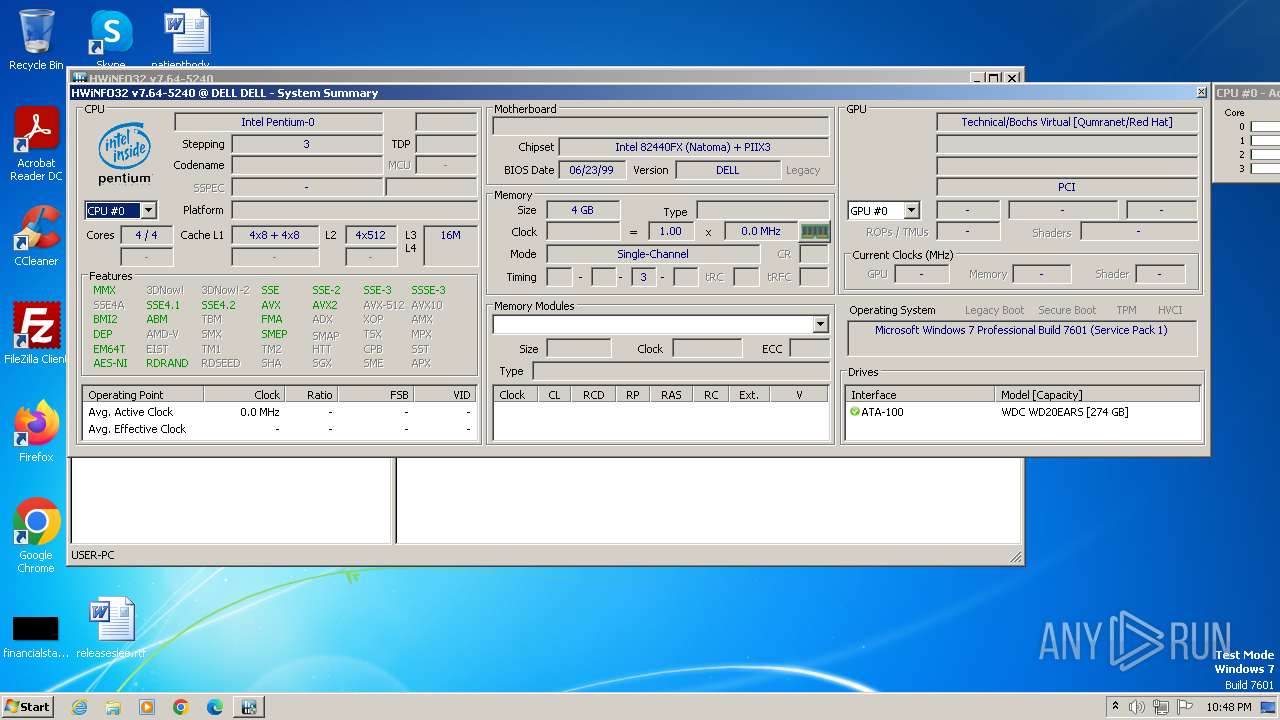Click the taskbar clock showing 10:48 PM
The width and height of the screenshot is (1280, 720).
click(x=1228, y=707)
